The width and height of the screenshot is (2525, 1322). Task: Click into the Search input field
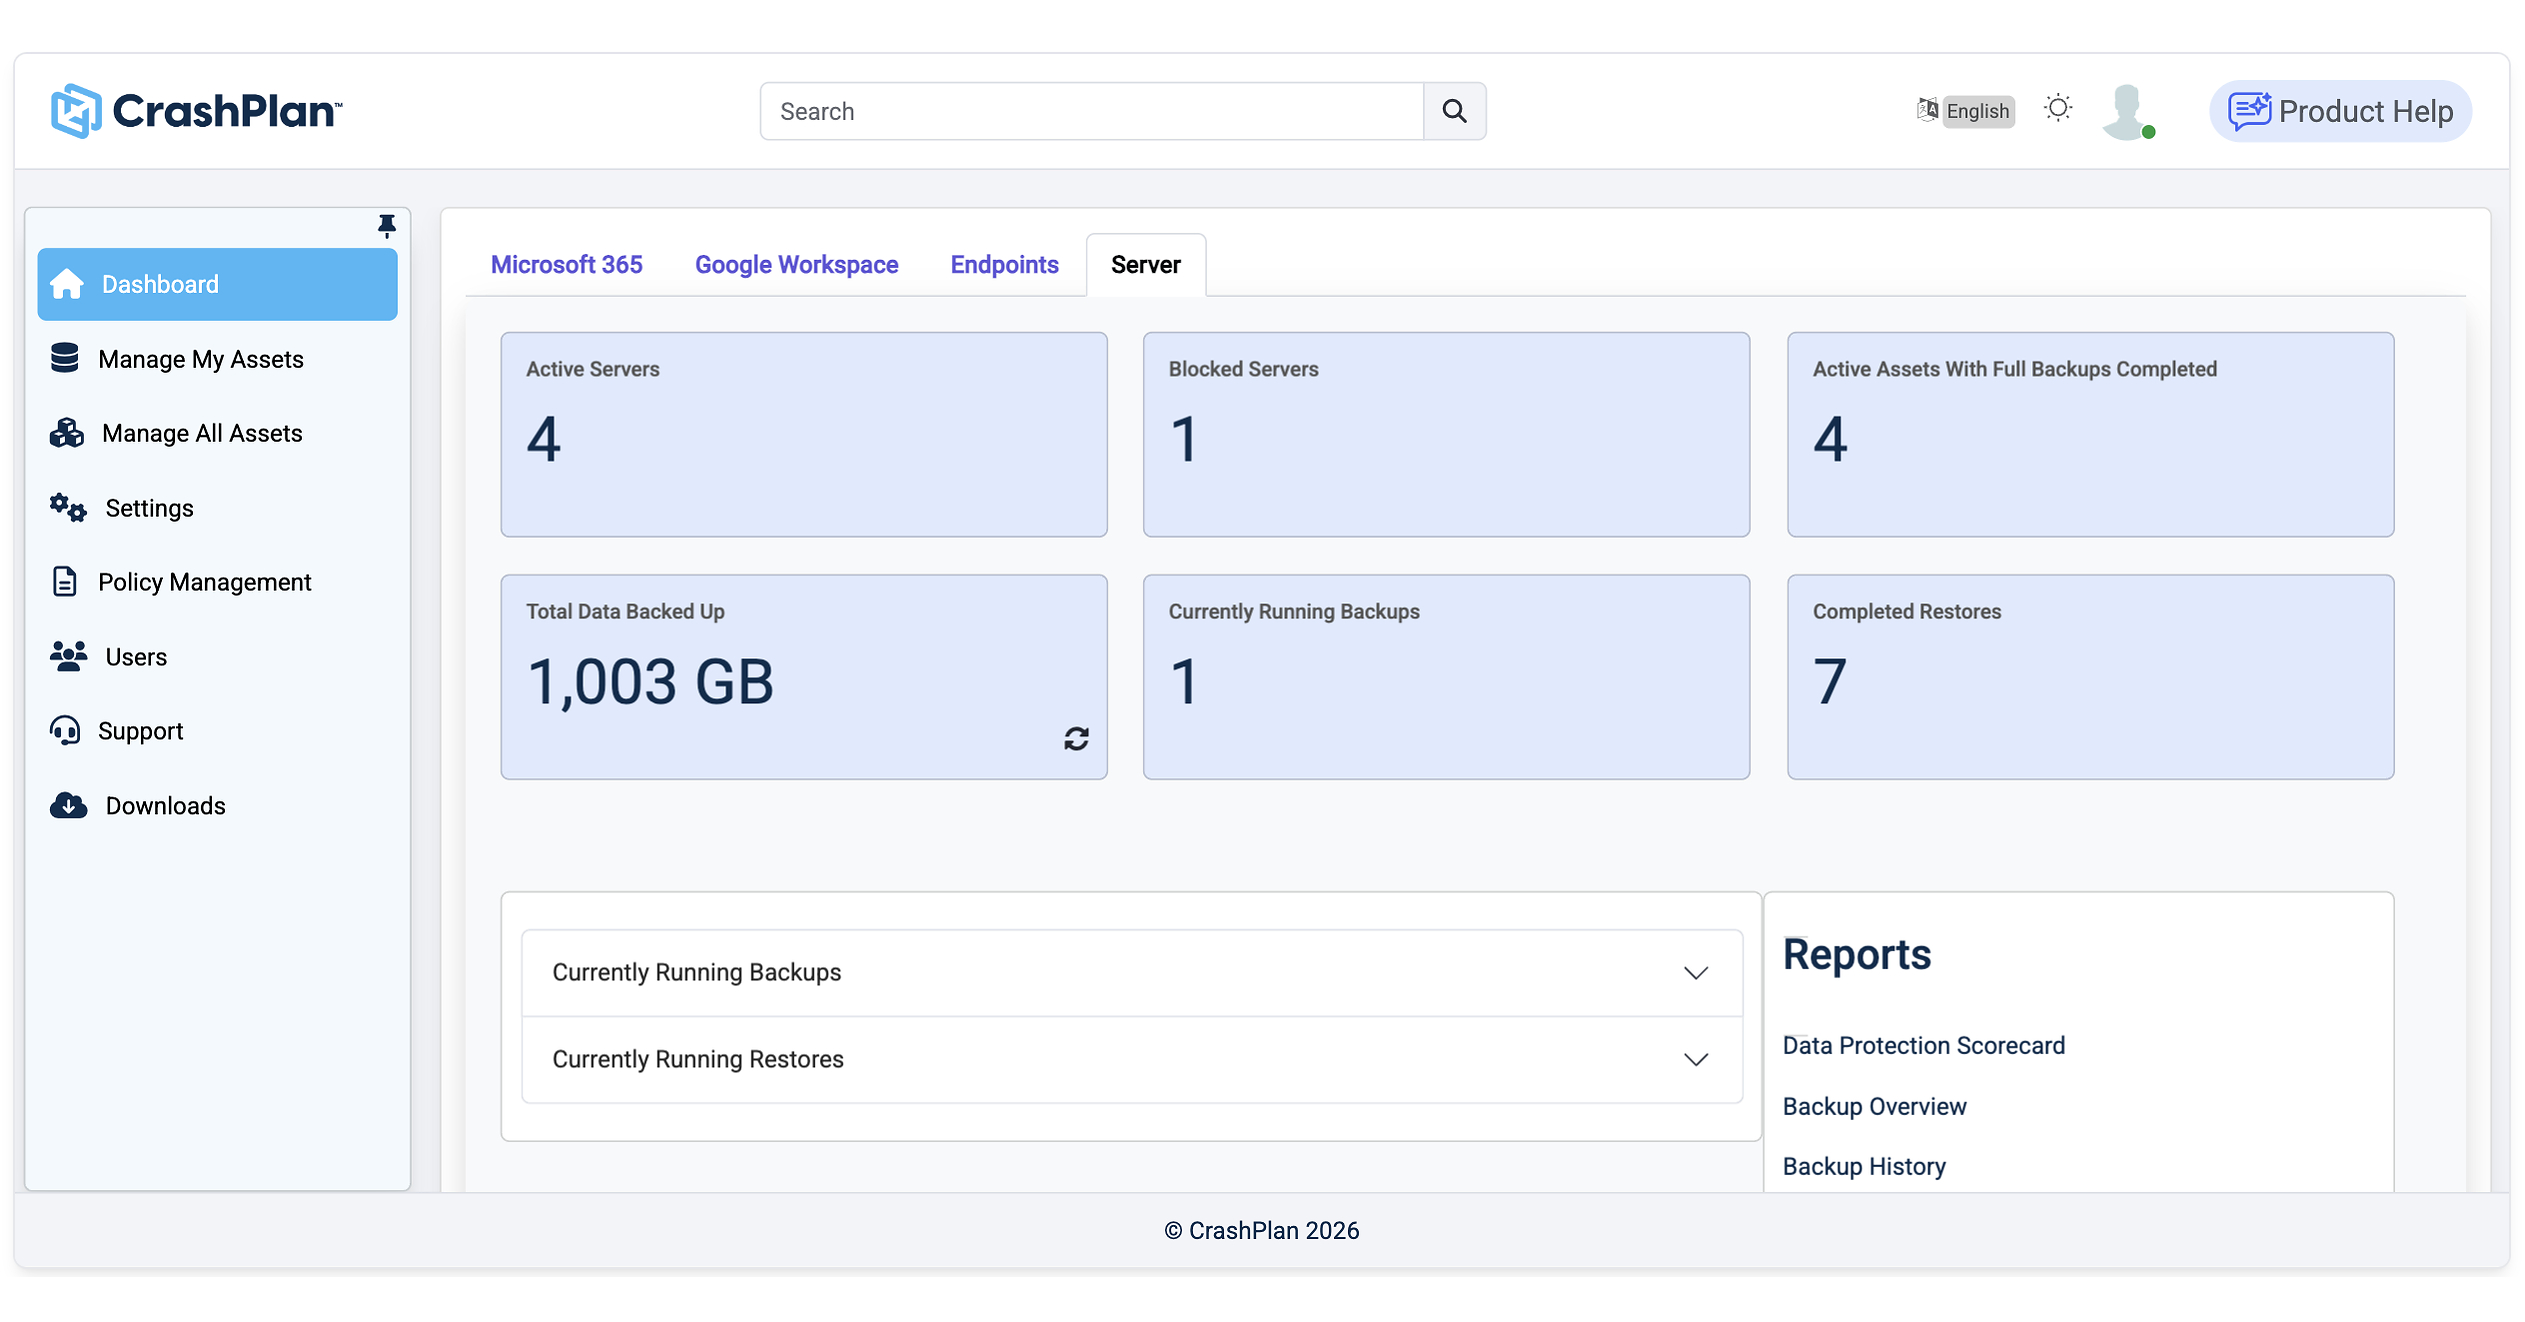pos(1091,111)
